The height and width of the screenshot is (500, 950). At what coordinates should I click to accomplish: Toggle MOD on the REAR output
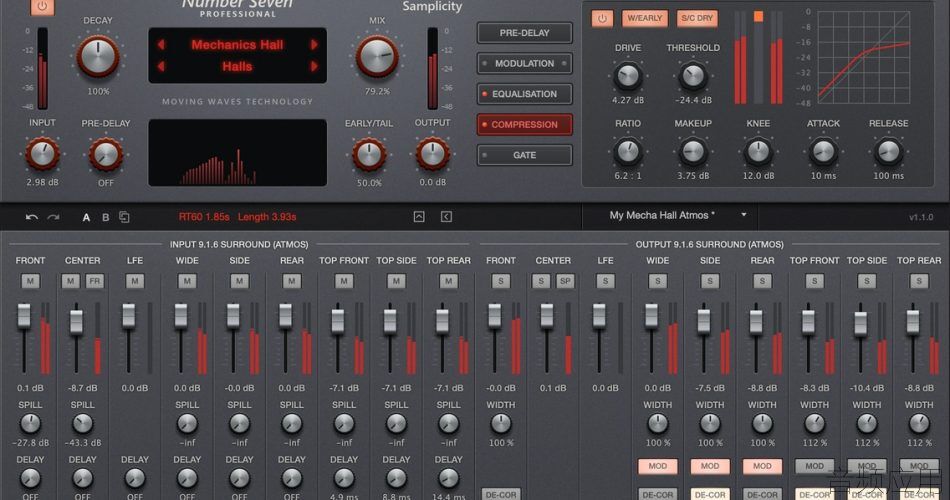762,466
